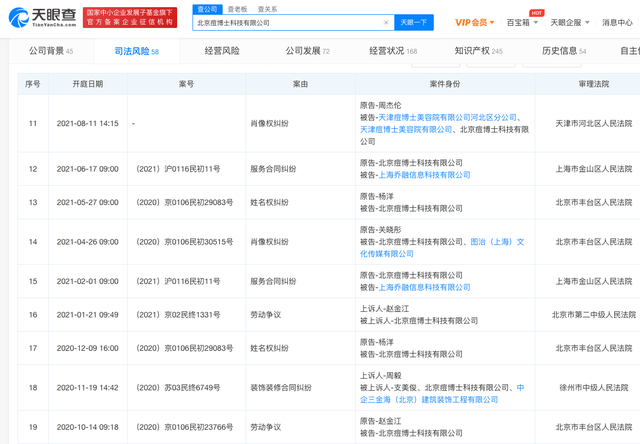
Task: Select date cell 2021-06-17 09:00
Action: pyautogui.click(x=88, y=169)
